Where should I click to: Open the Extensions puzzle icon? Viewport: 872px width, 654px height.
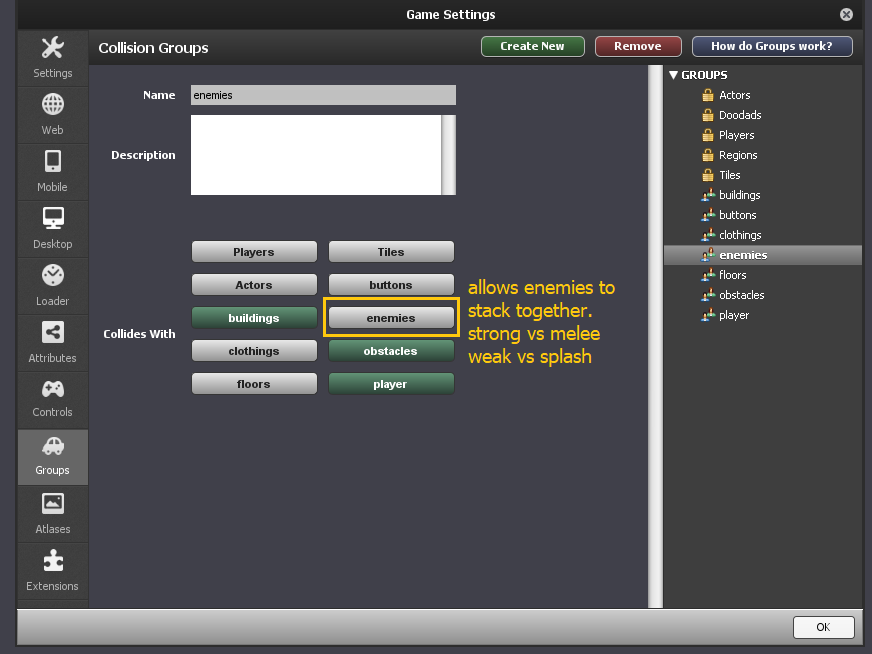tap(52, 561)
